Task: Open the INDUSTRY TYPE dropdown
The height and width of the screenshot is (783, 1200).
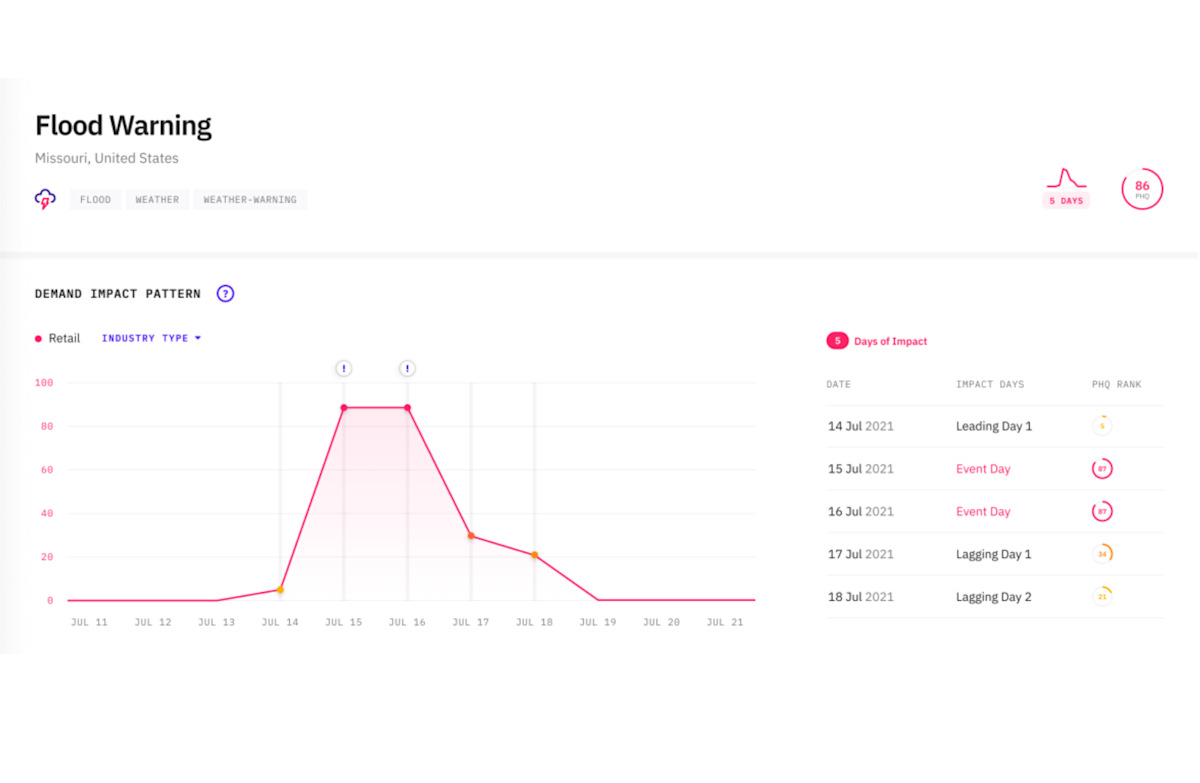Action: tap(145, 338)
